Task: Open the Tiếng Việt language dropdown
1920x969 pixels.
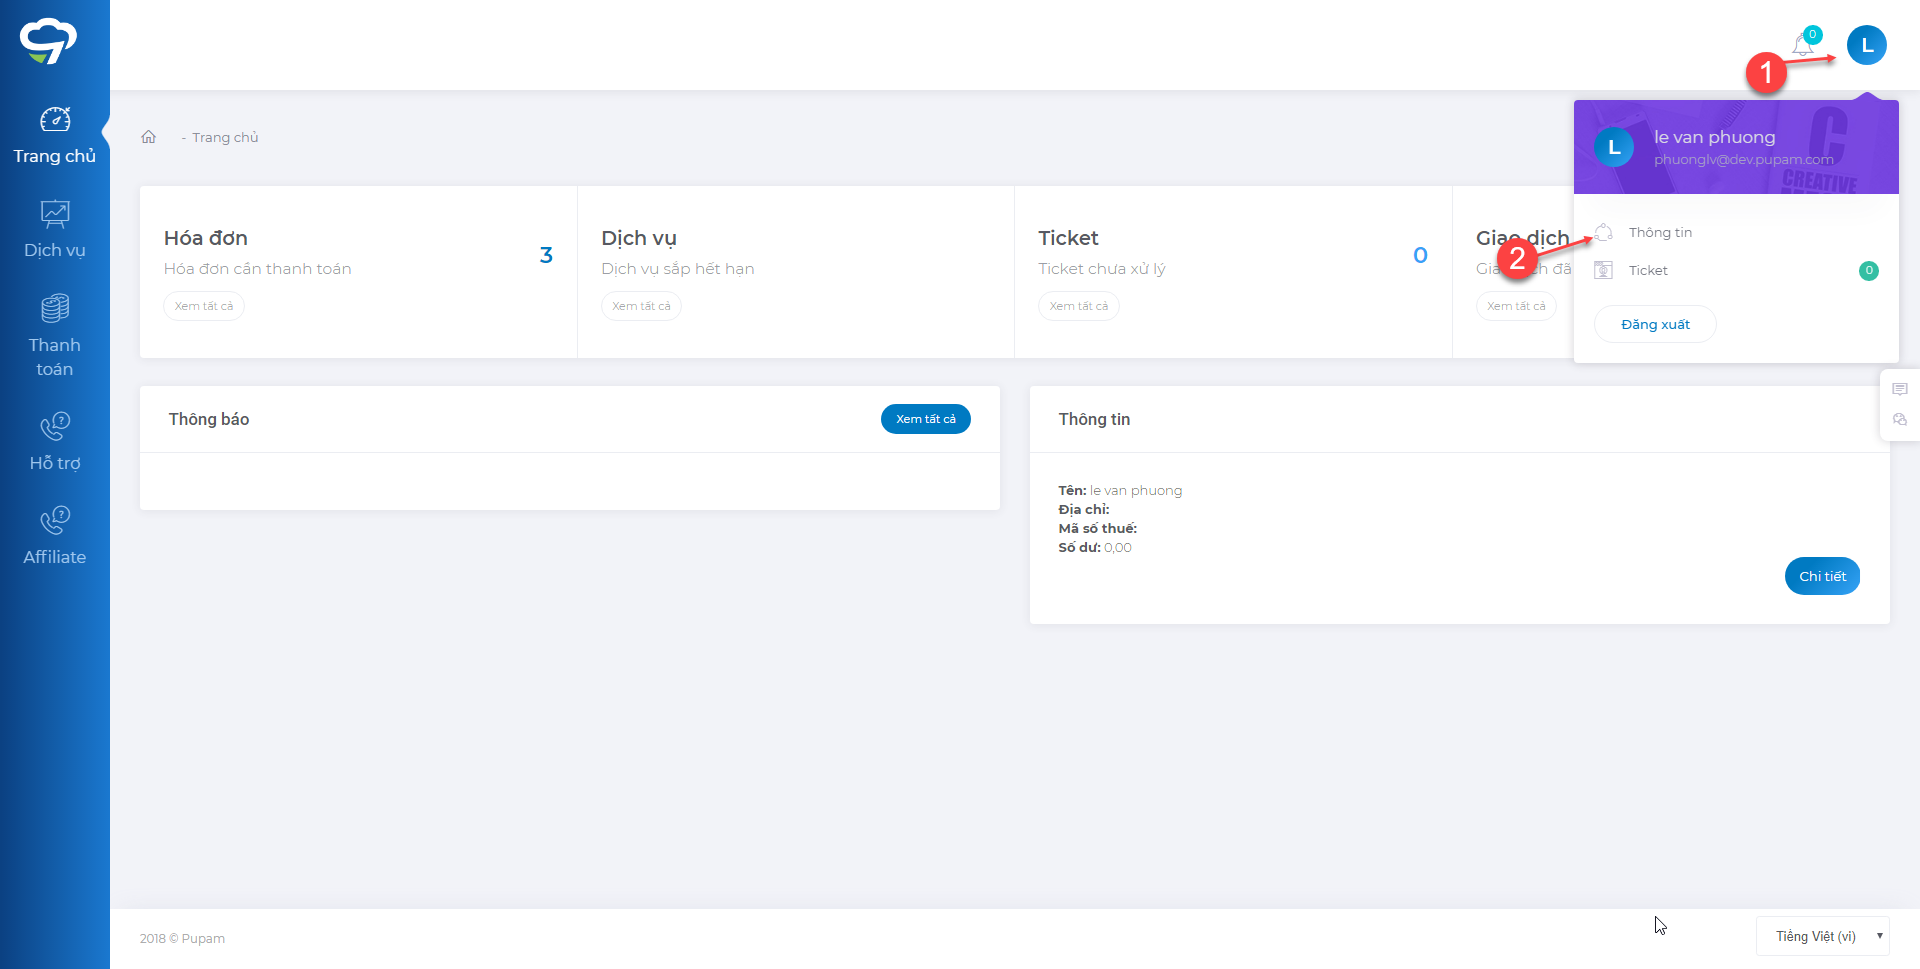Action: [1822, 936]
